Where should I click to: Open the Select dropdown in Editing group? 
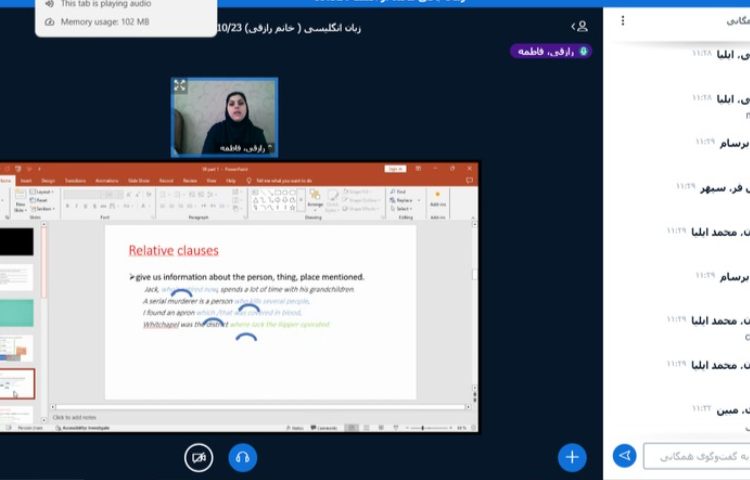coord(402,209)
